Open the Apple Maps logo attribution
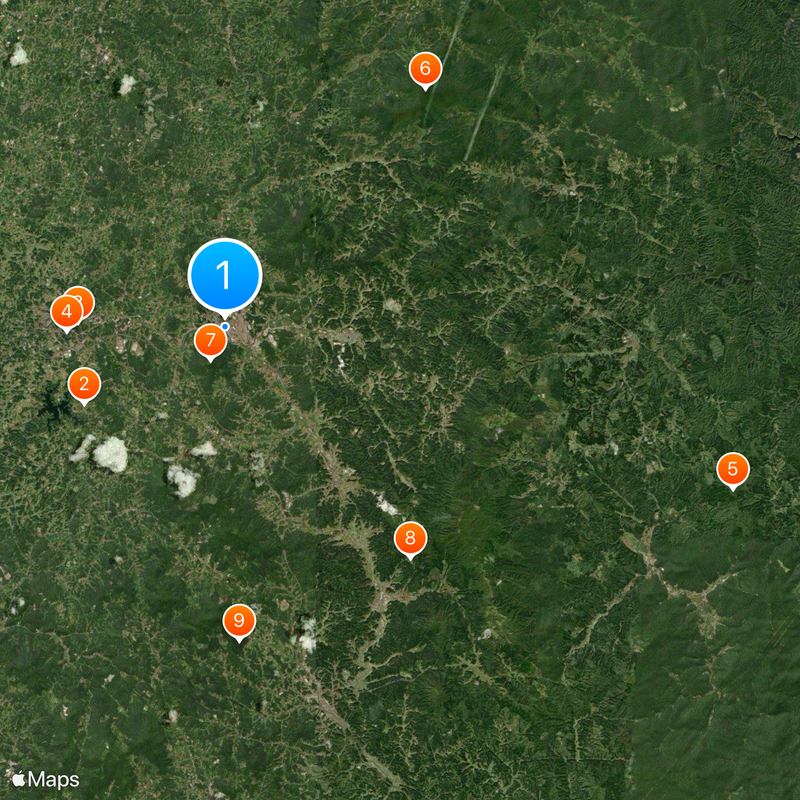The image size is (800, 800). point(45,780)
